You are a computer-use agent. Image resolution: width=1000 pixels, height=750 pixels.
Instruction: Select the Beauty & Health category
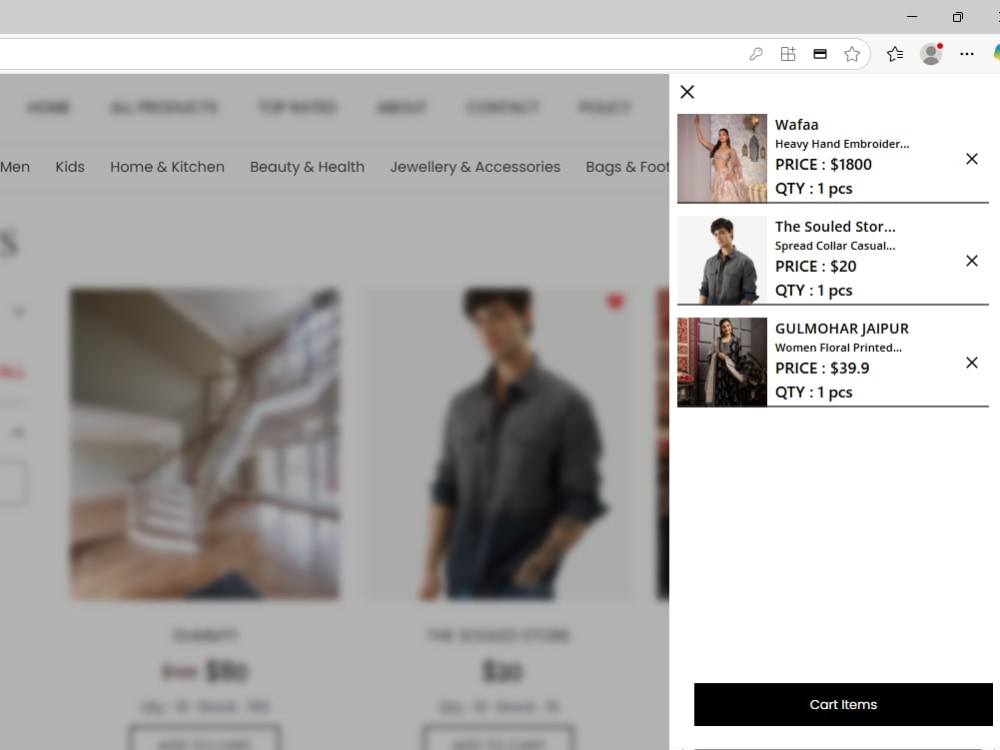(307, 167)
